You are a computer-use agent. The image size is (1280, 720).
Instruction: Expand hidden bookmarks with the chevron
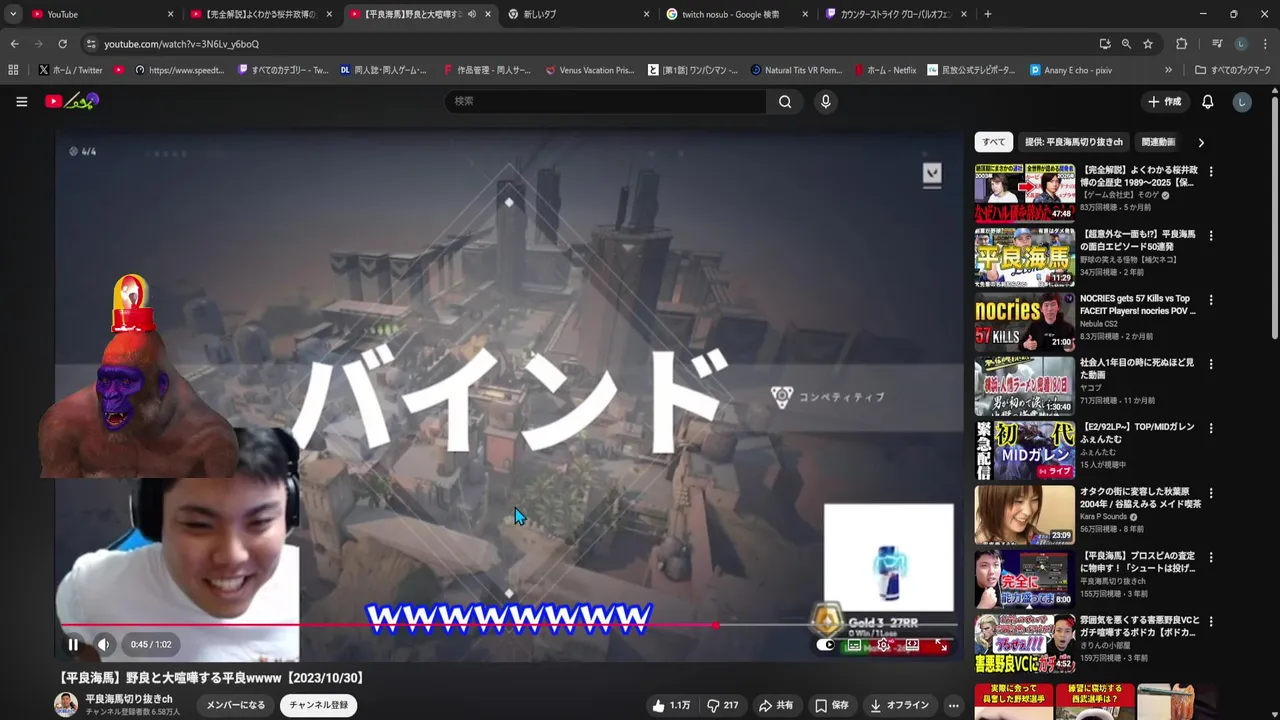1168,70
